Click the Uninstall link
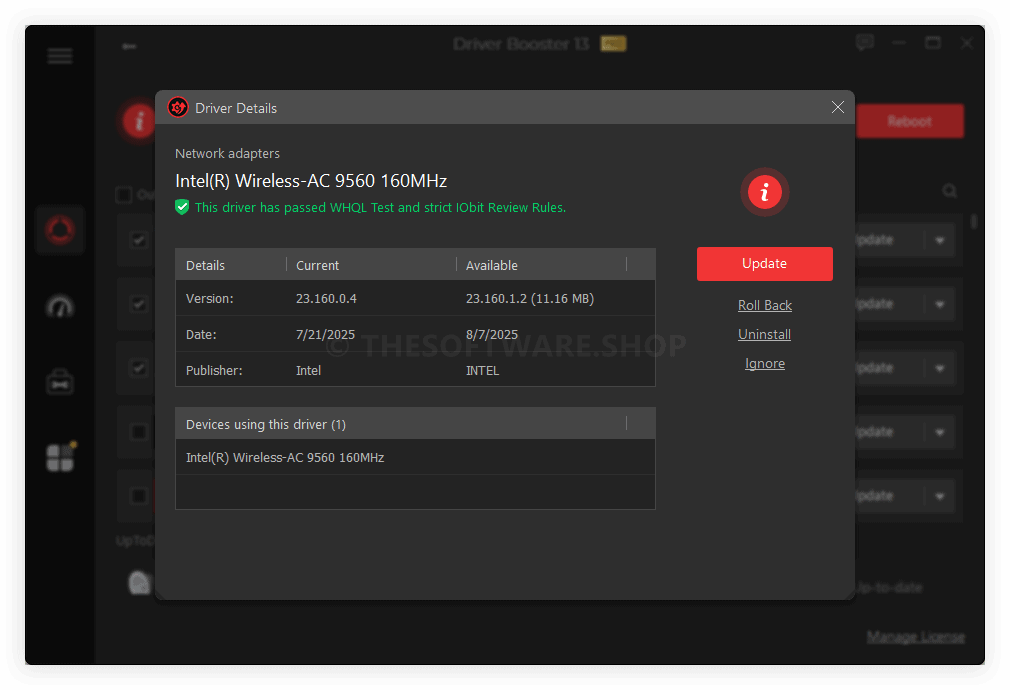1010x690 pixels. 765,335
